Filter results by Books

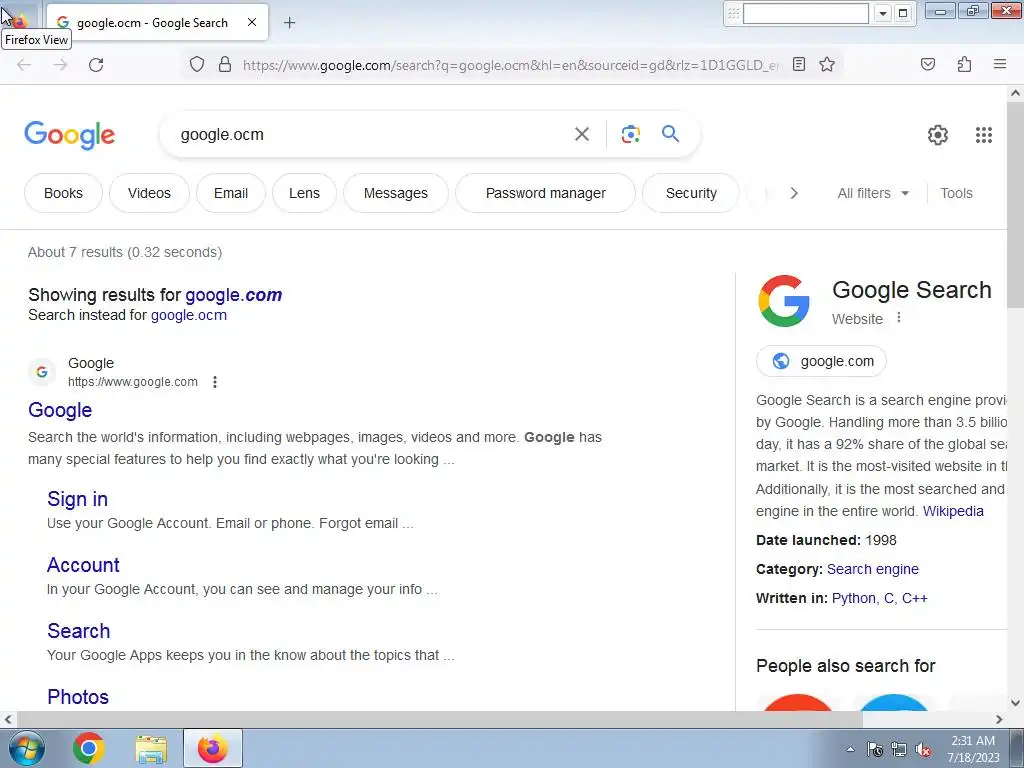click(63, 193)
